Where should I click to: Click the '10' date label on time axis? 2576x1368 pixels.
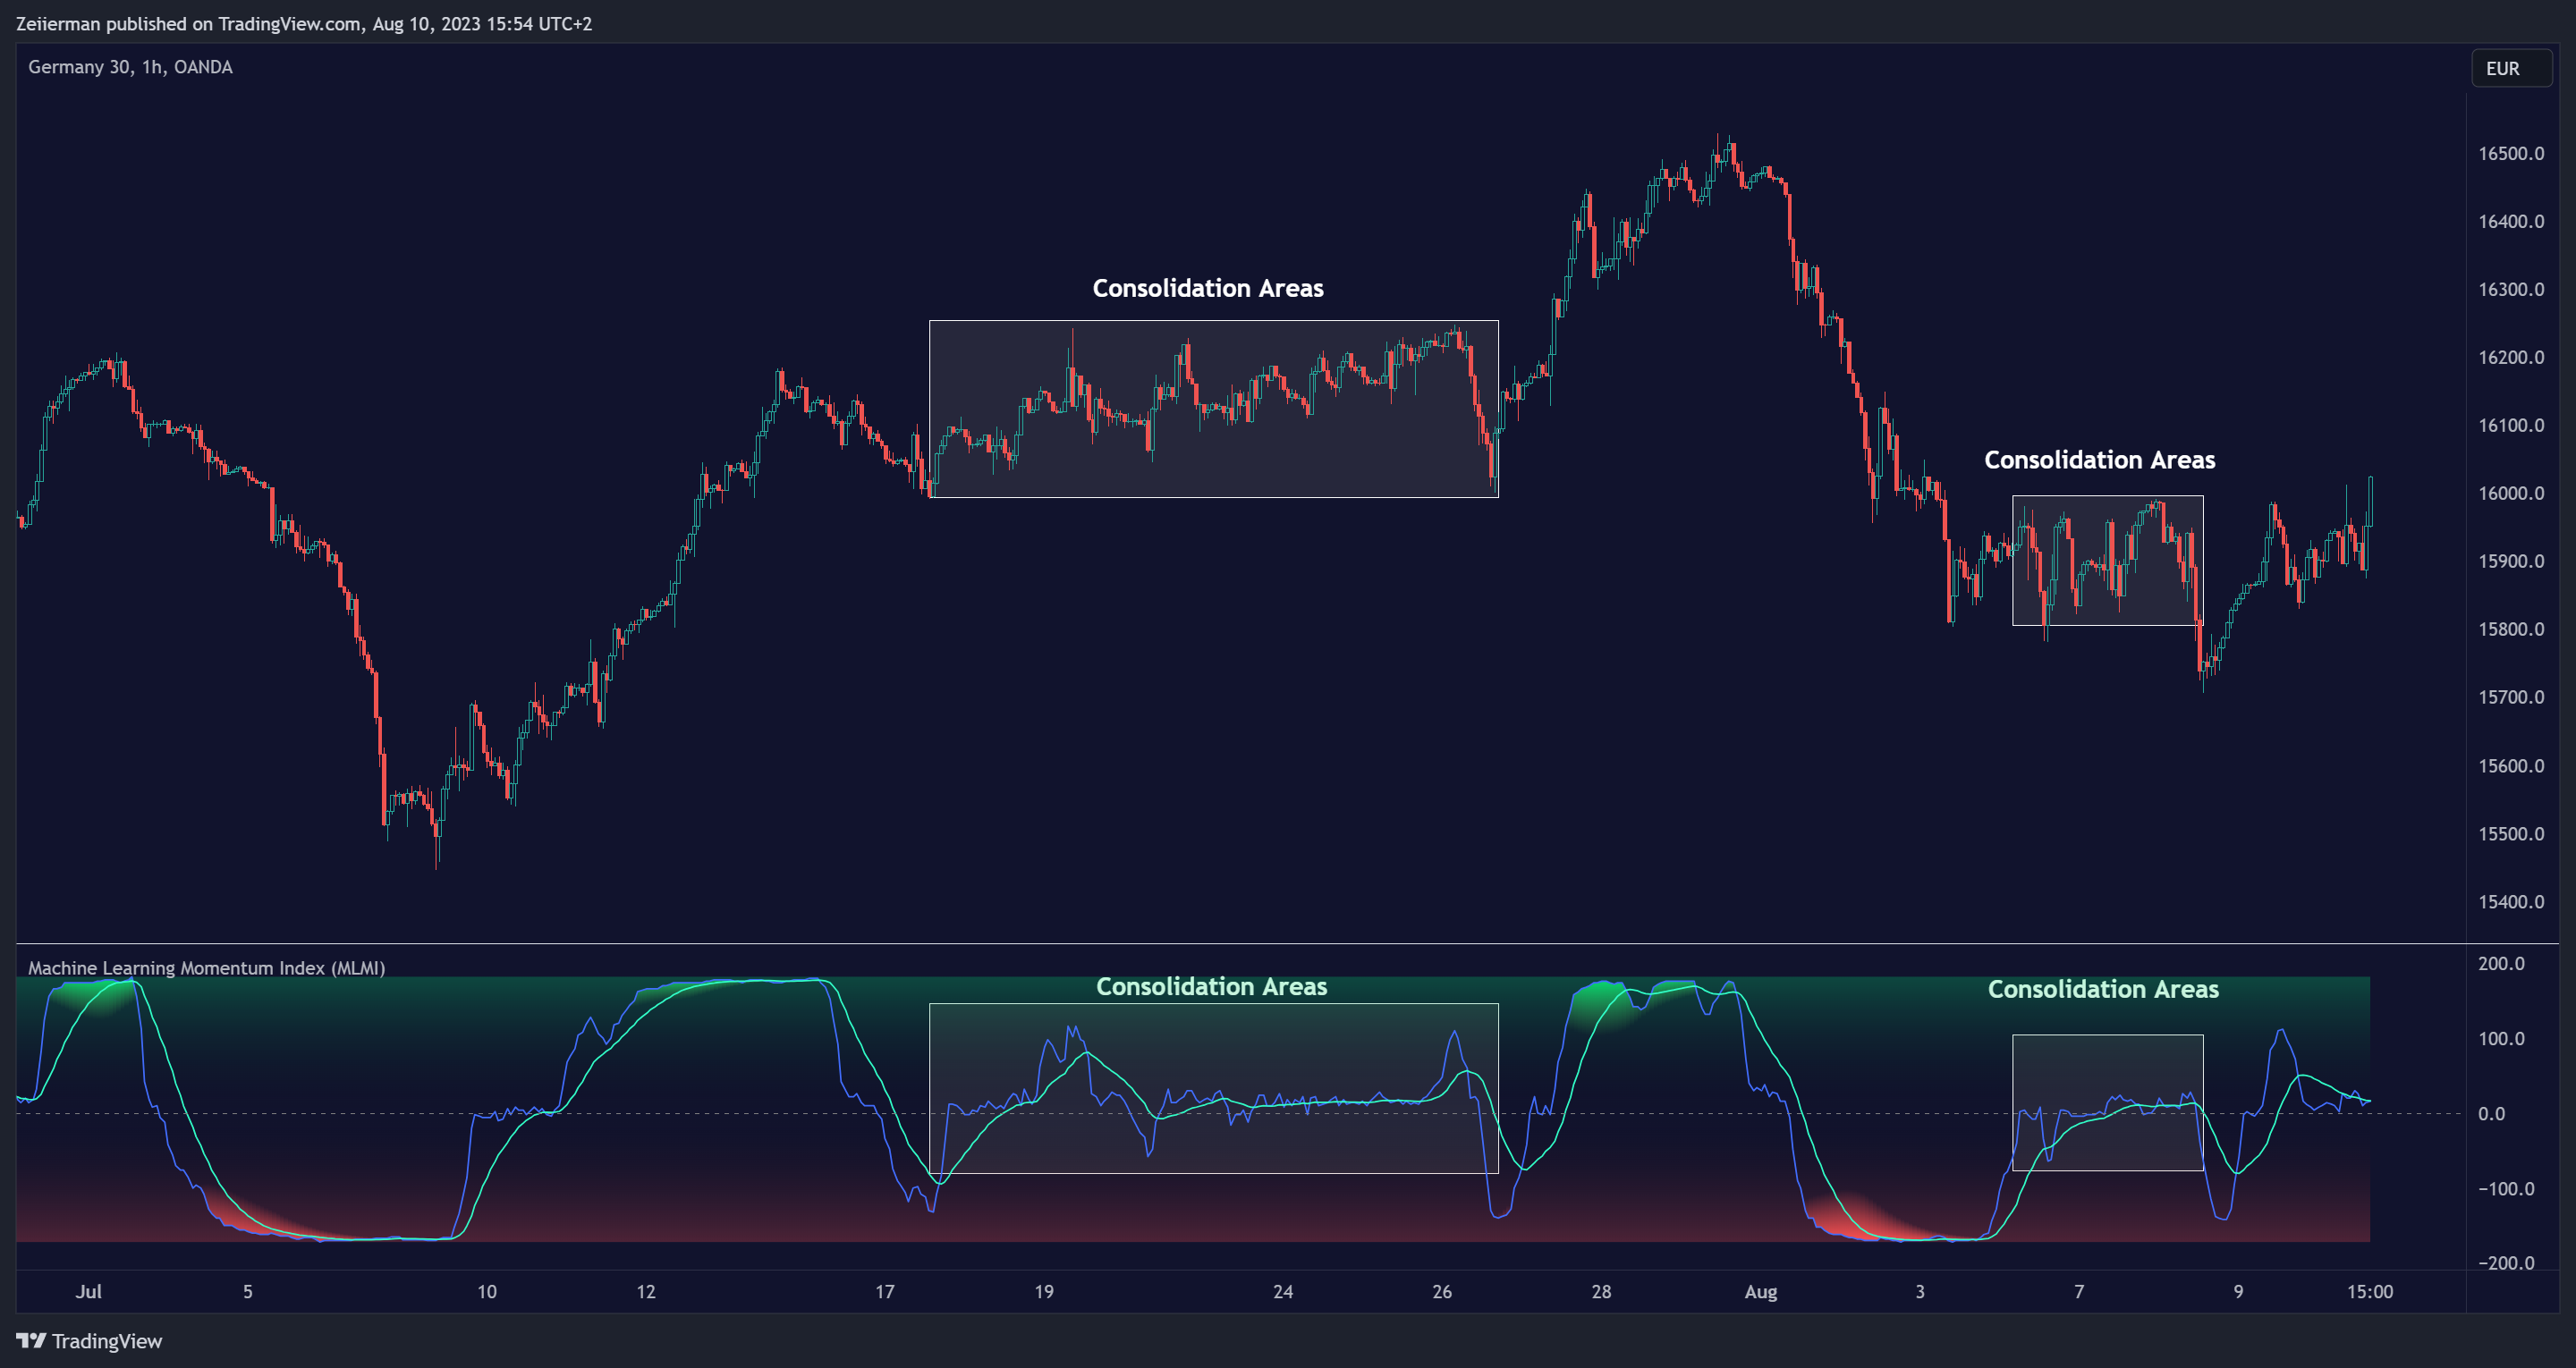tap(487, 1292)
